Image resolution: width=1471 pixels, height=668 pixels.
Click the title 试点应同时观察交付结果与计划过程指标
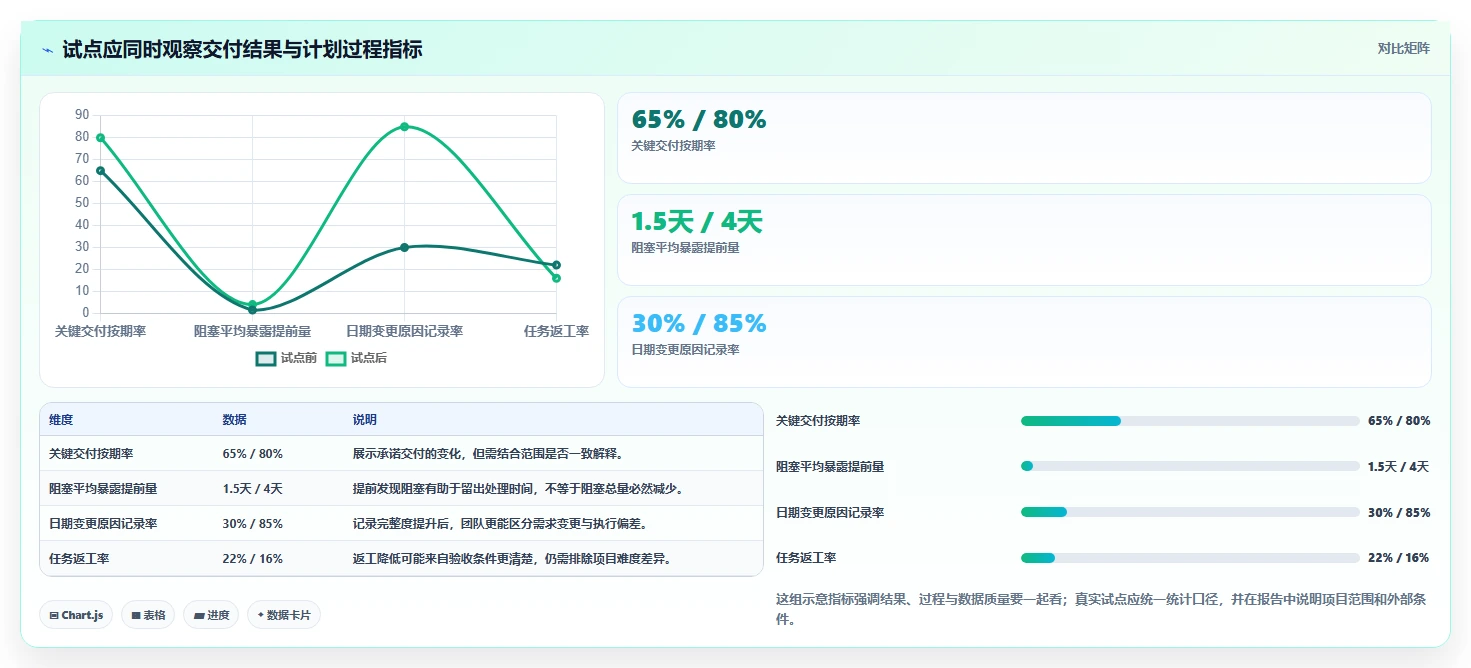(242, 49)
